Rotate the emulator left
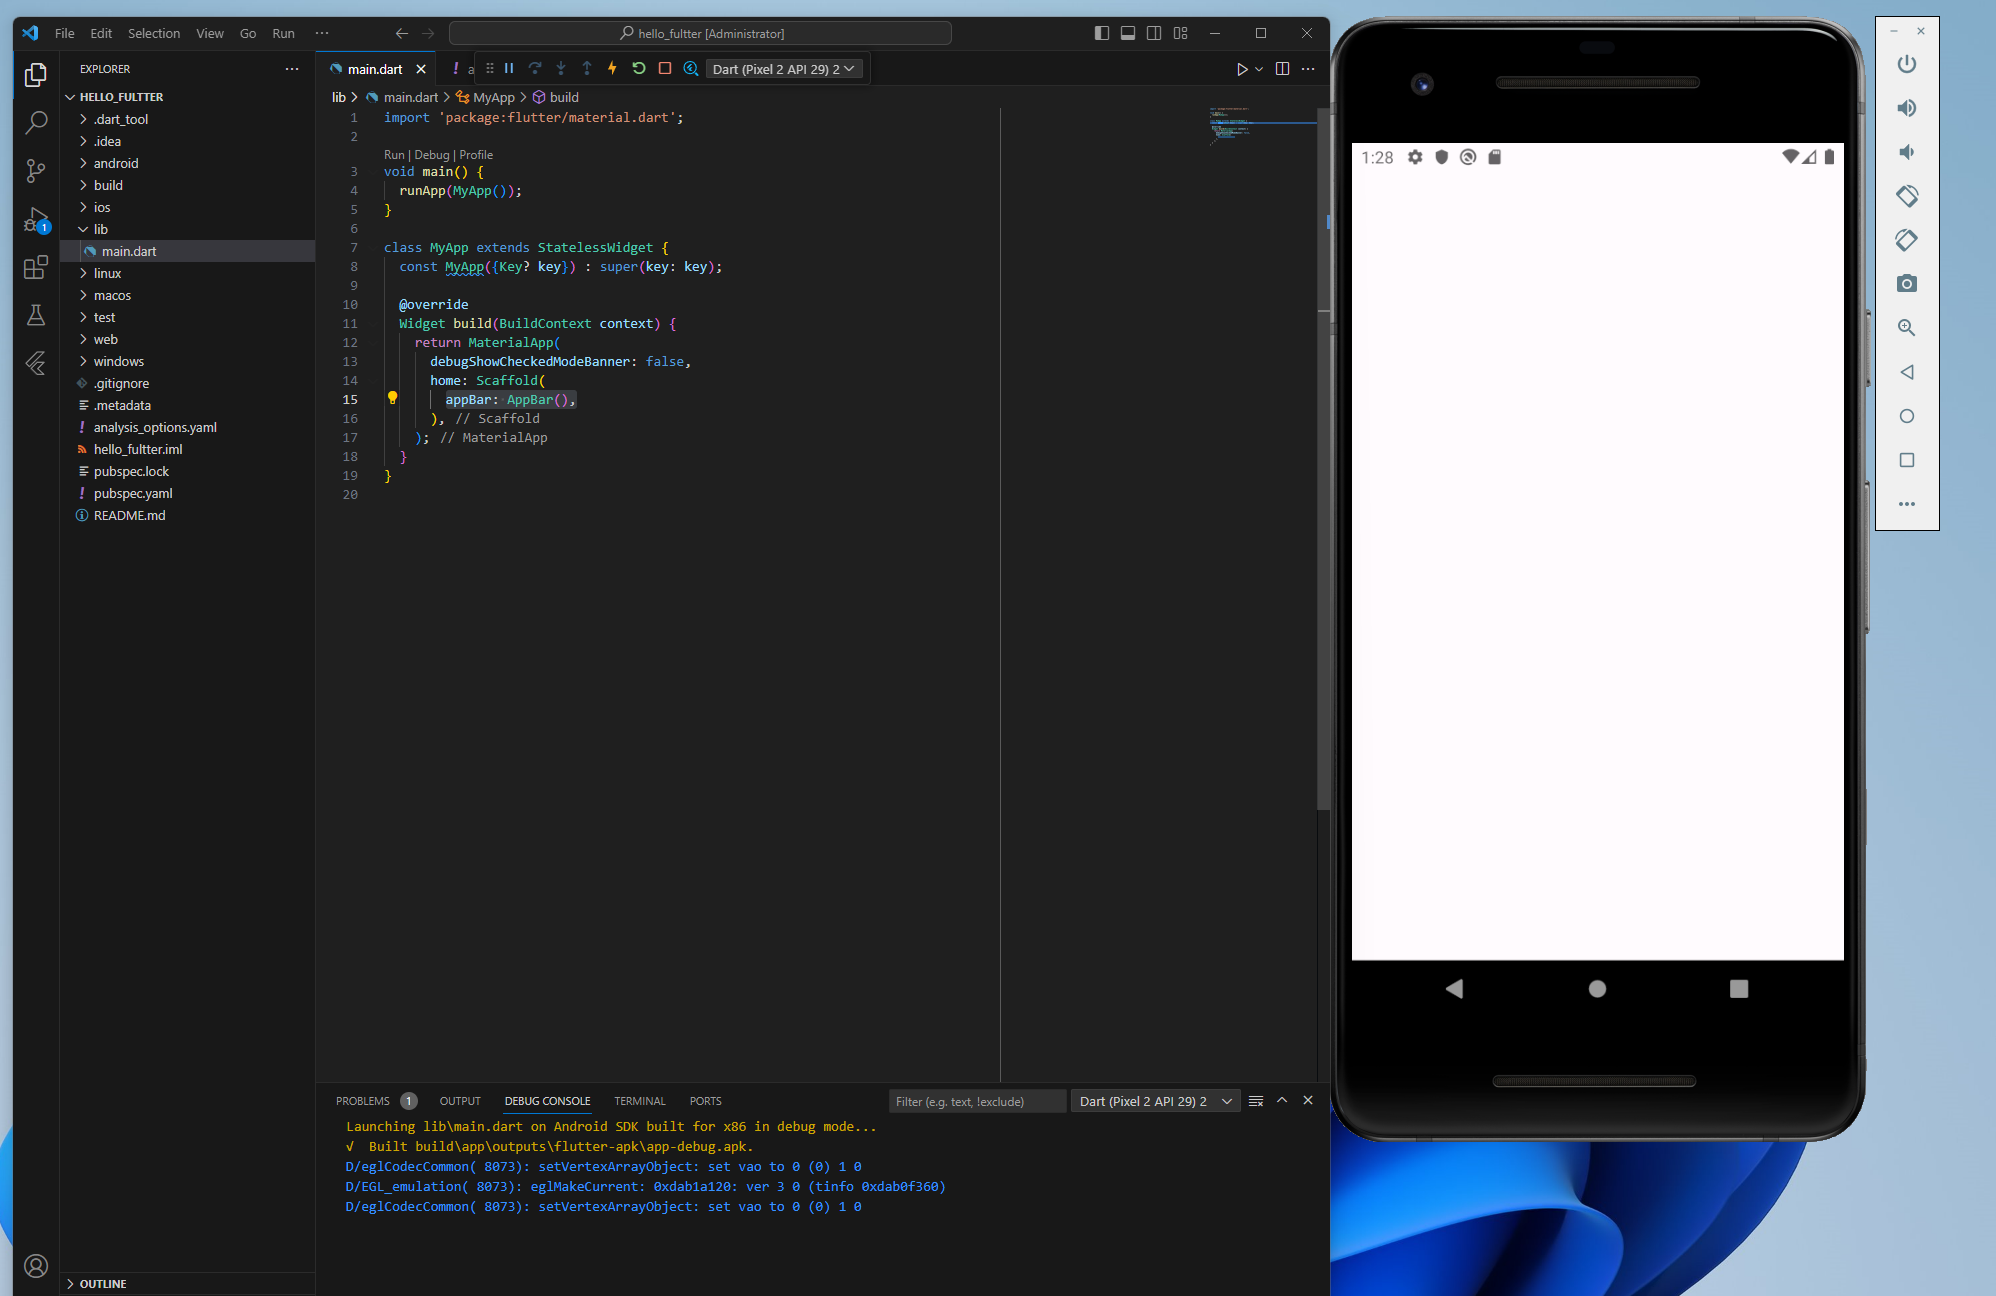 tap(1907, 196)
